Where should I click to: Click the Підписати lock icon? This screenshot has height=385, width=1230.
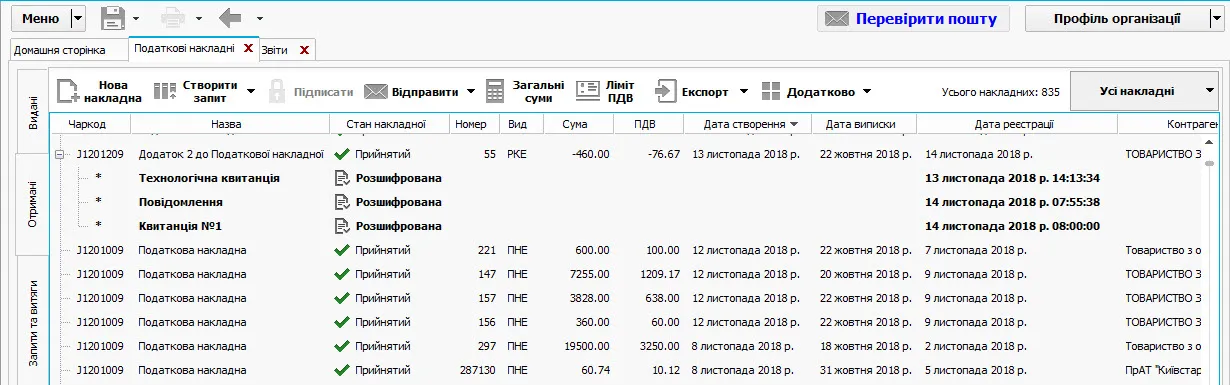click(x=277, y=91)
